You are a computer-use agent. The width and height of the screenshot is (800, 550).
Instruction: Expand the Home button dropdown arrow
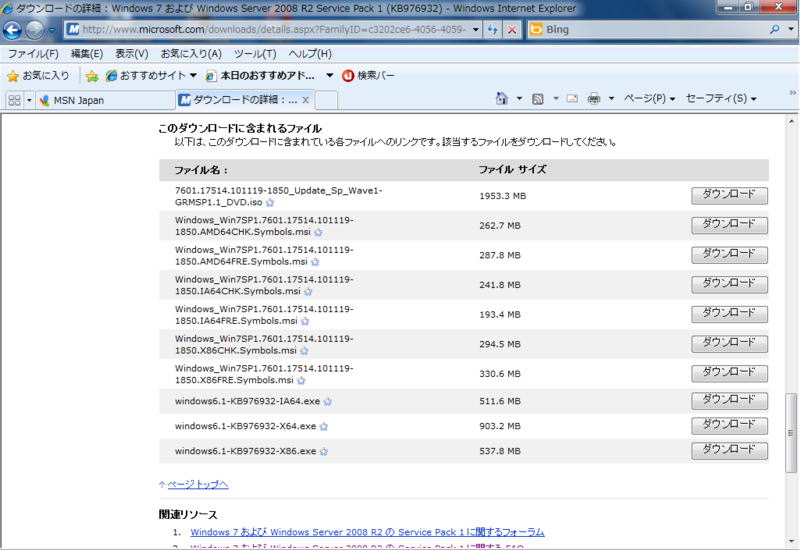coord(519,98)
